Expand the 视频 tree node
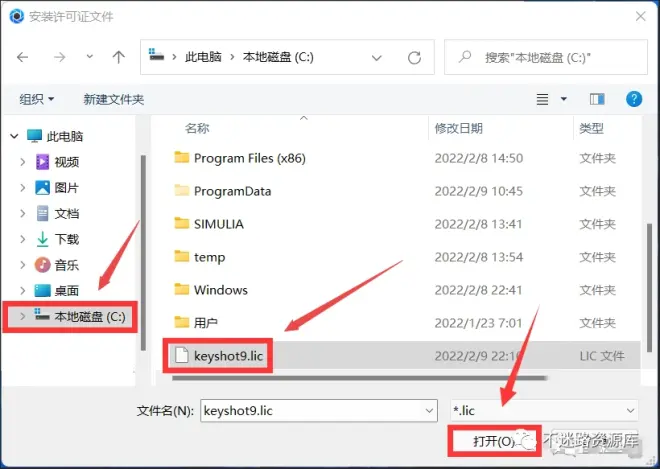This screenshot has width=660, height=469. (x=23, y=162)
